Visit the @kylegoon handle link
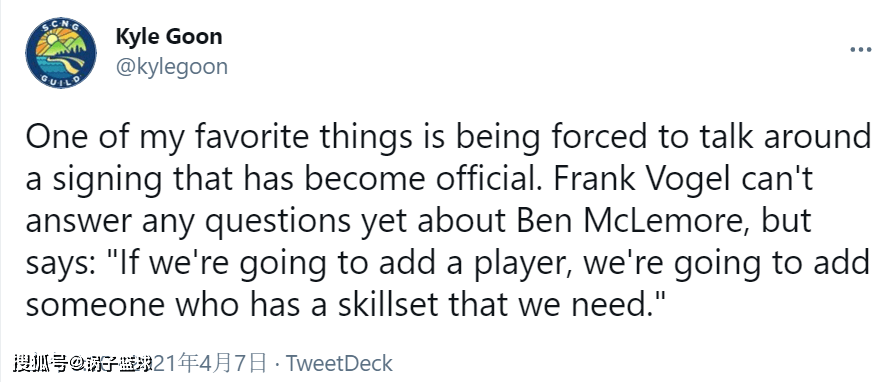This screenshot has width=896, height=382. pyautogui.click(x=171, y=66)
